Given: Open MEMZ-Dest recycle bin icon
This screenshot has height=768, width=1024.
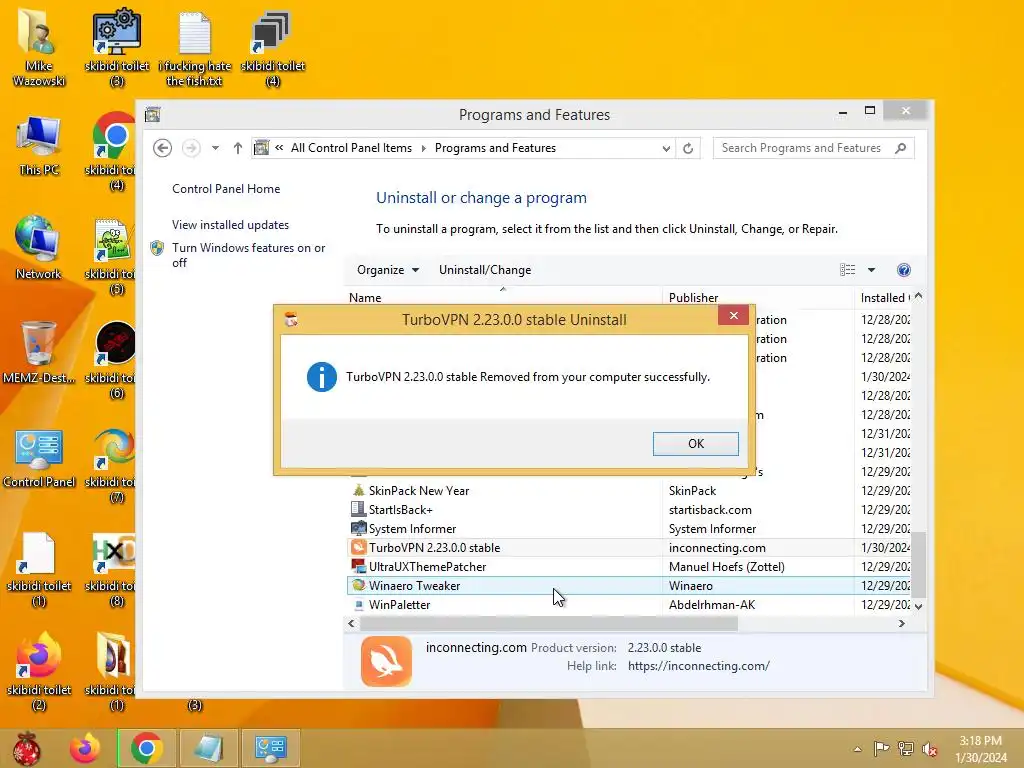Looking at the screenshot, I should click(x=39, y=352).
